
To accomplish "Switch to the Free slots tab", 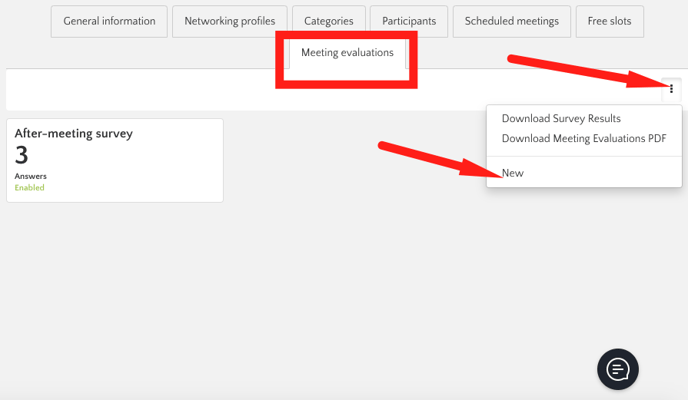I will (609, 21).
